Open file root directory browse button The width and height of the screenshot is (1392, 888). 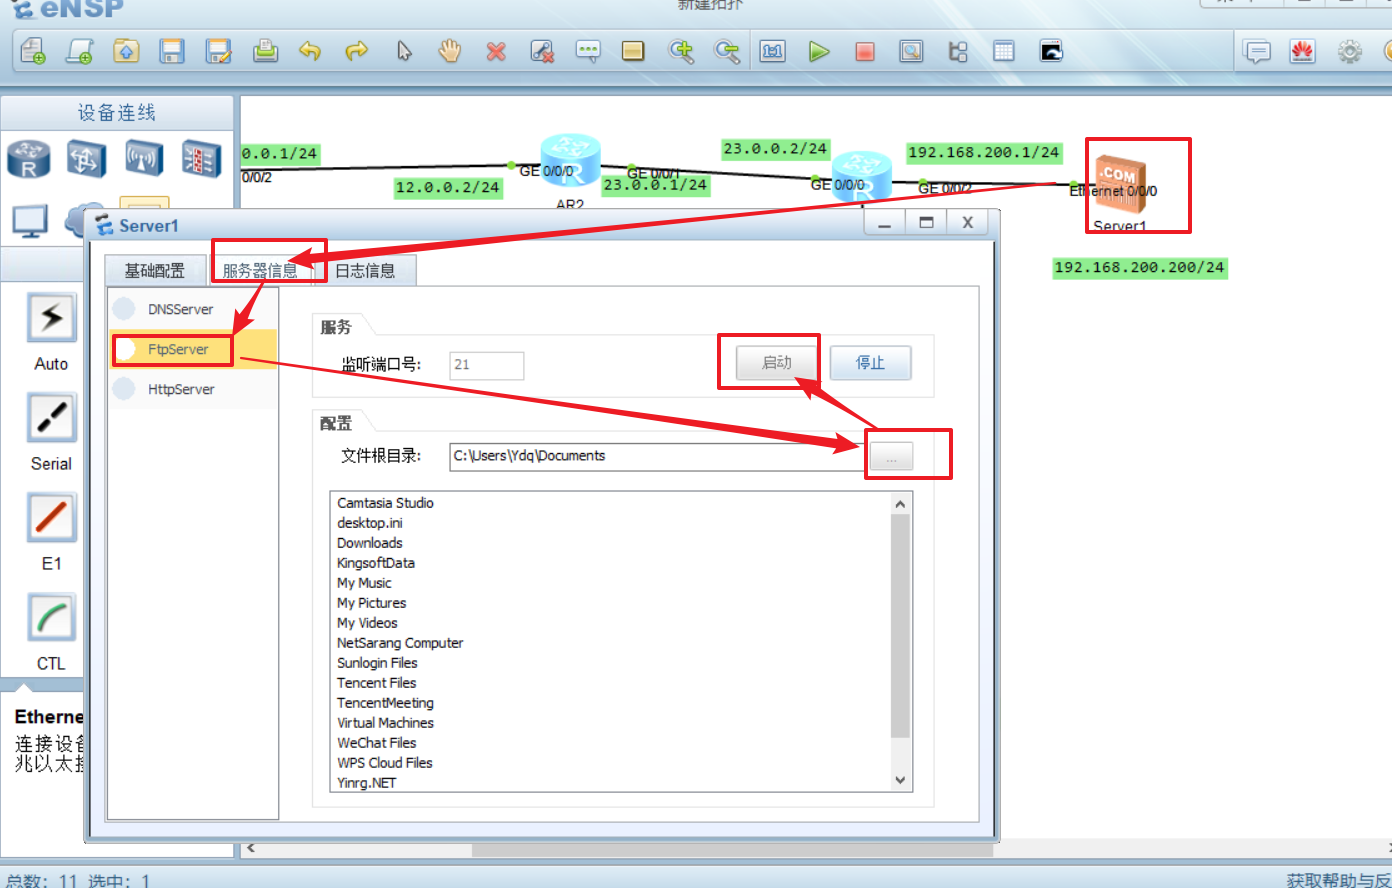click(891, 457)
